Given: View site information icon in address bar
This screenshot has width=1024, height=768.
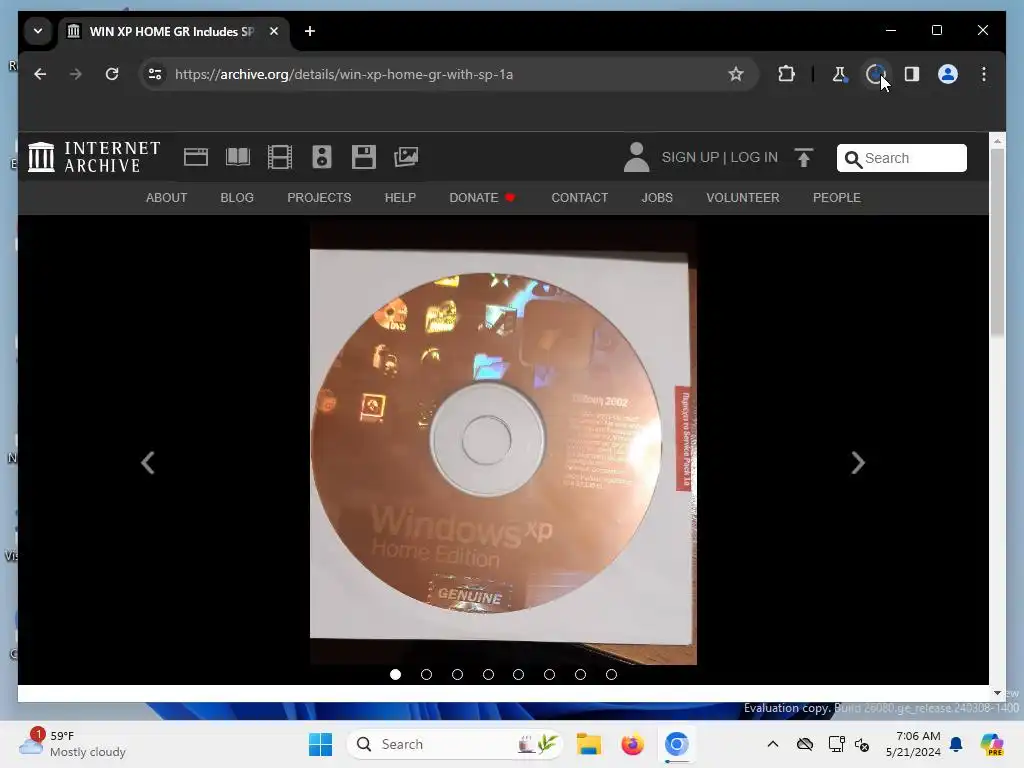Looking at the screenshot, I should click(x=155, y=74).
